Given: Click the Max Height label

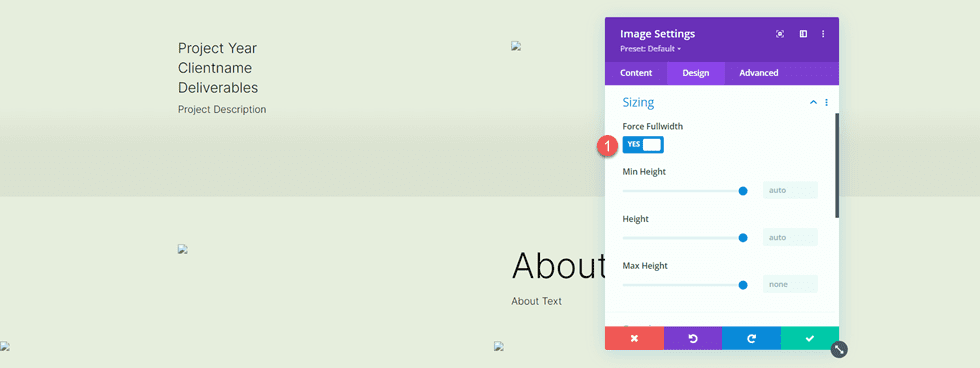Looking at the screenshot, I should (645, 266).
